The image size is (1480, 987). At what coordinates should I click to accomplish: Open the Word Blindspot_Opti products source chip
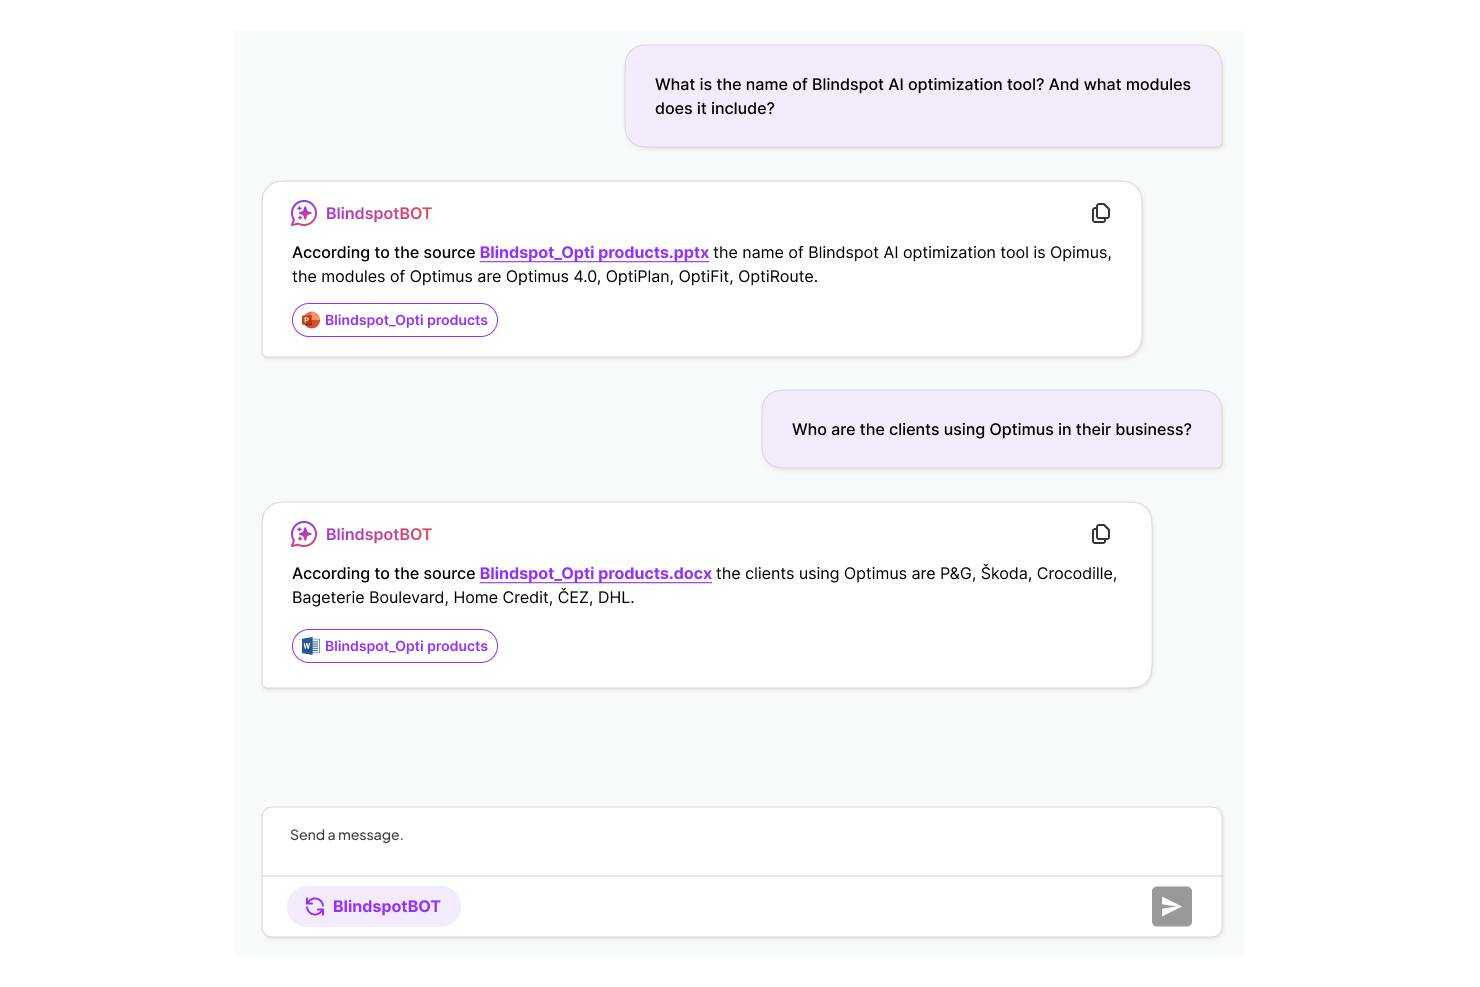(x=405, y=646)
